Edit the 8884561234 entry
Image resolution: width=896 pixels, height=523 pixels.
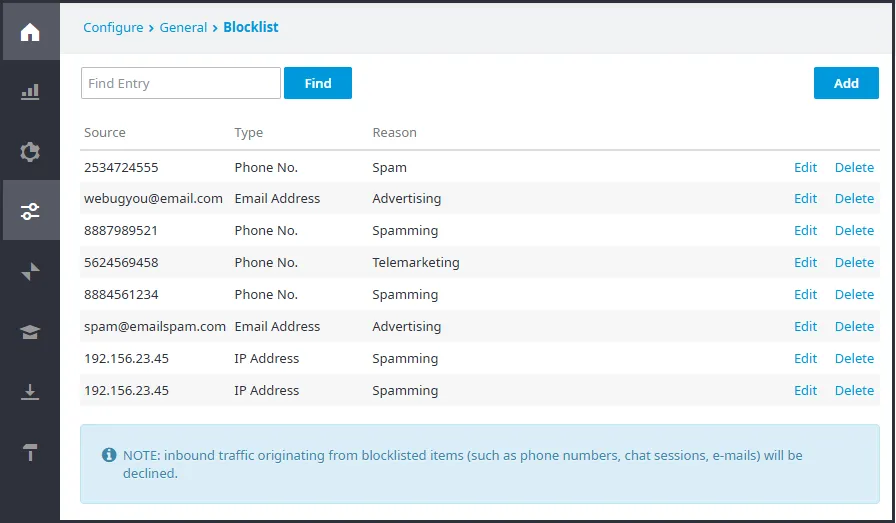(806, 294)
